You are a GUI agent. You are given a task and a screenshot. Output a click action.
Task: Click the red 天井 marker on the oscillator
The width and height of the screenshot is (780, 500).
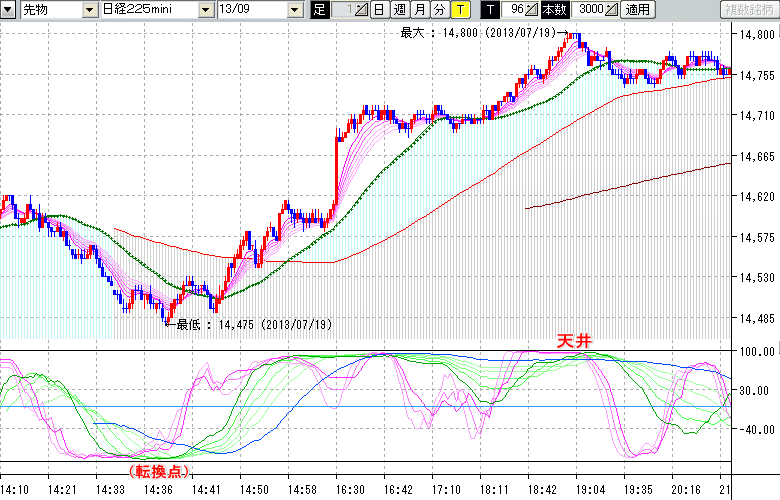pos(574,342)
